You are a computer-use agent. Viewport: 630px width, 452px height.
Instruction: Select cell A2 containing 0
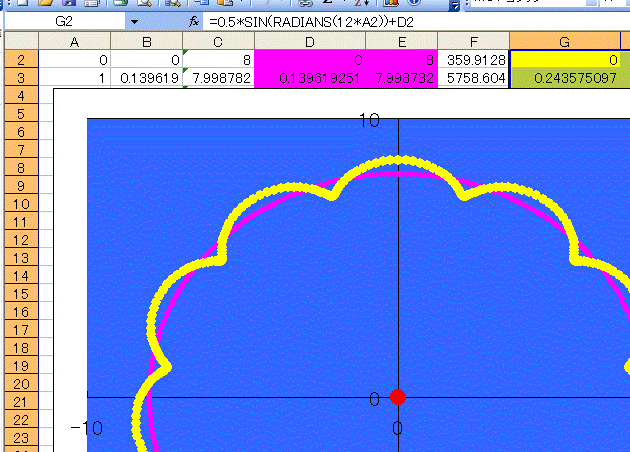click(x=74, y=59)
